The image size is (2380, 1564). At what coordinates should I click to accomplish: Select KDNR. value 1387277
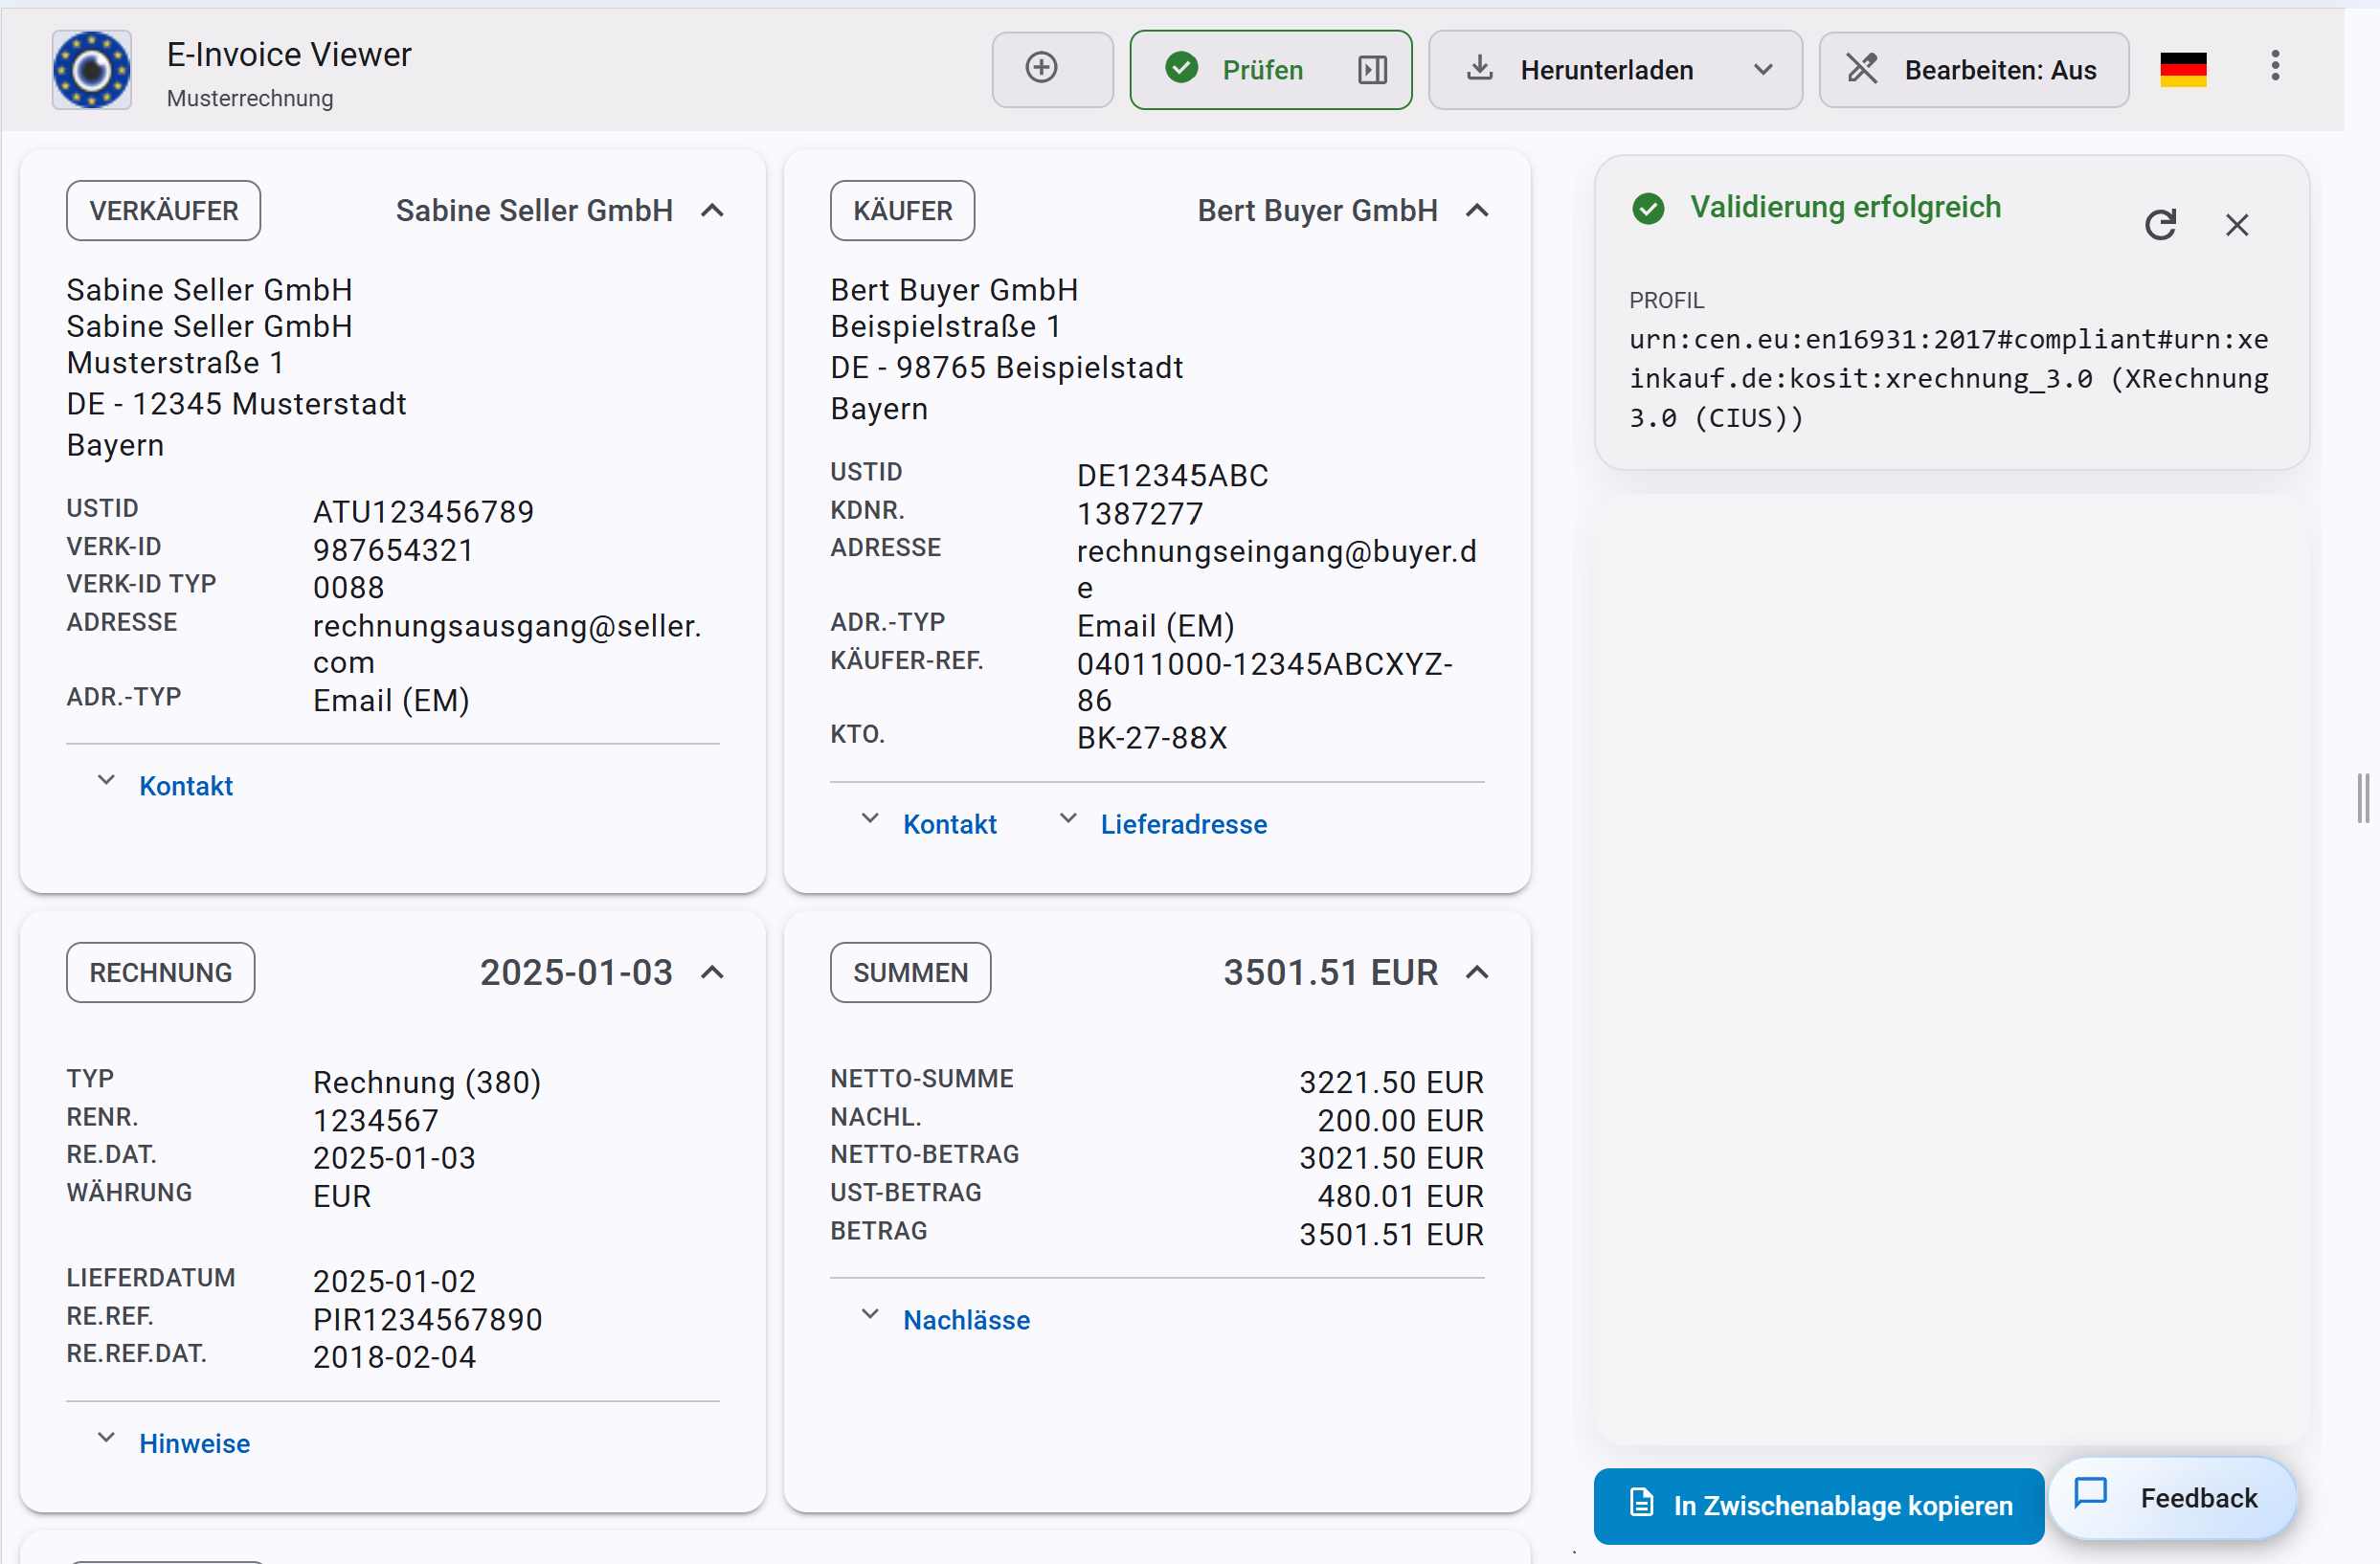[1140, 514]
